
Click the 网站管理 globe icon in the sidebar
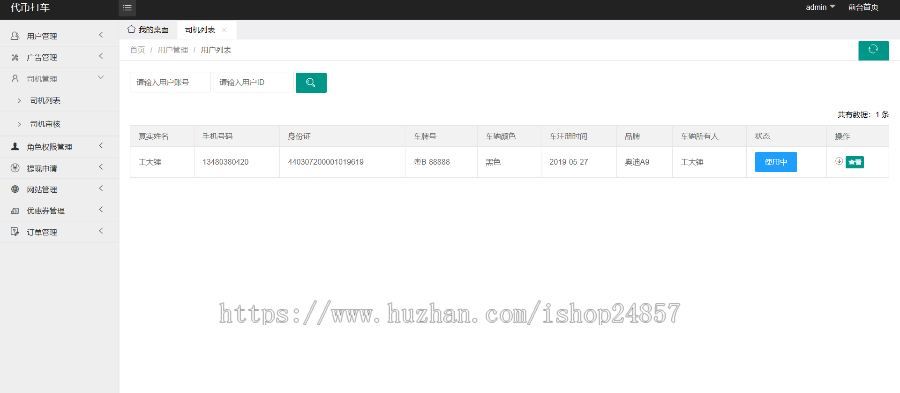coord(15,189)
